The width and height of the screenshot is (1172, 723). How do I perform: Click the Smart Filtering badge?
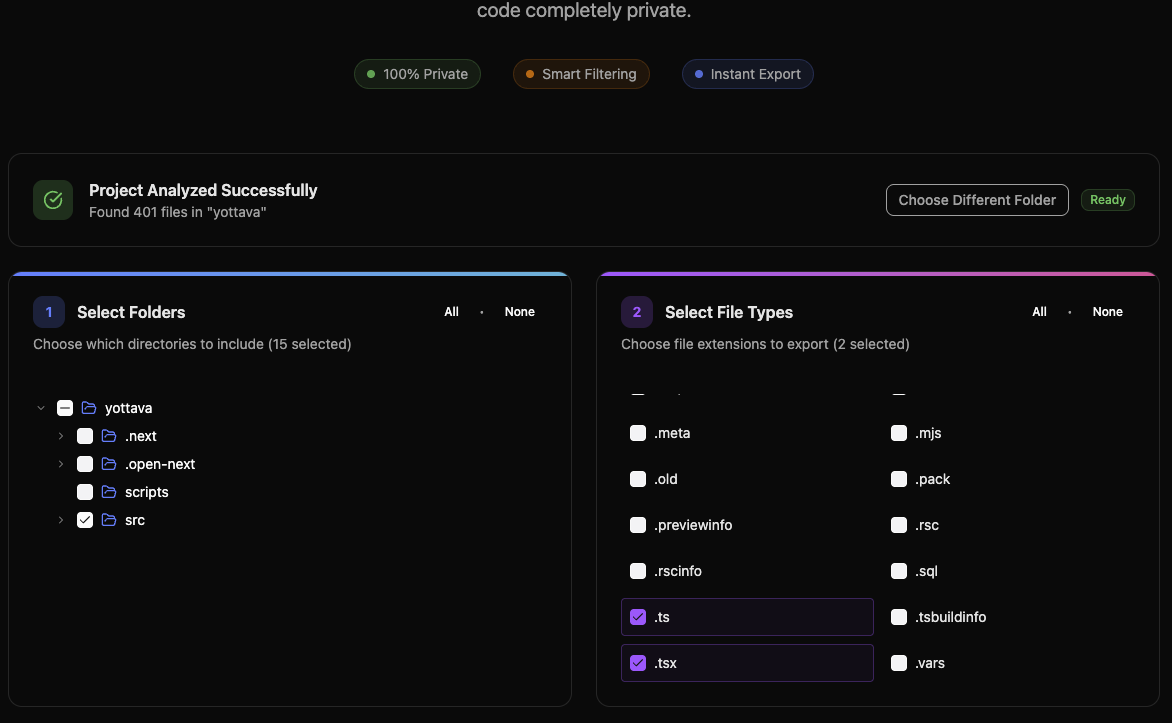(581, 74)
